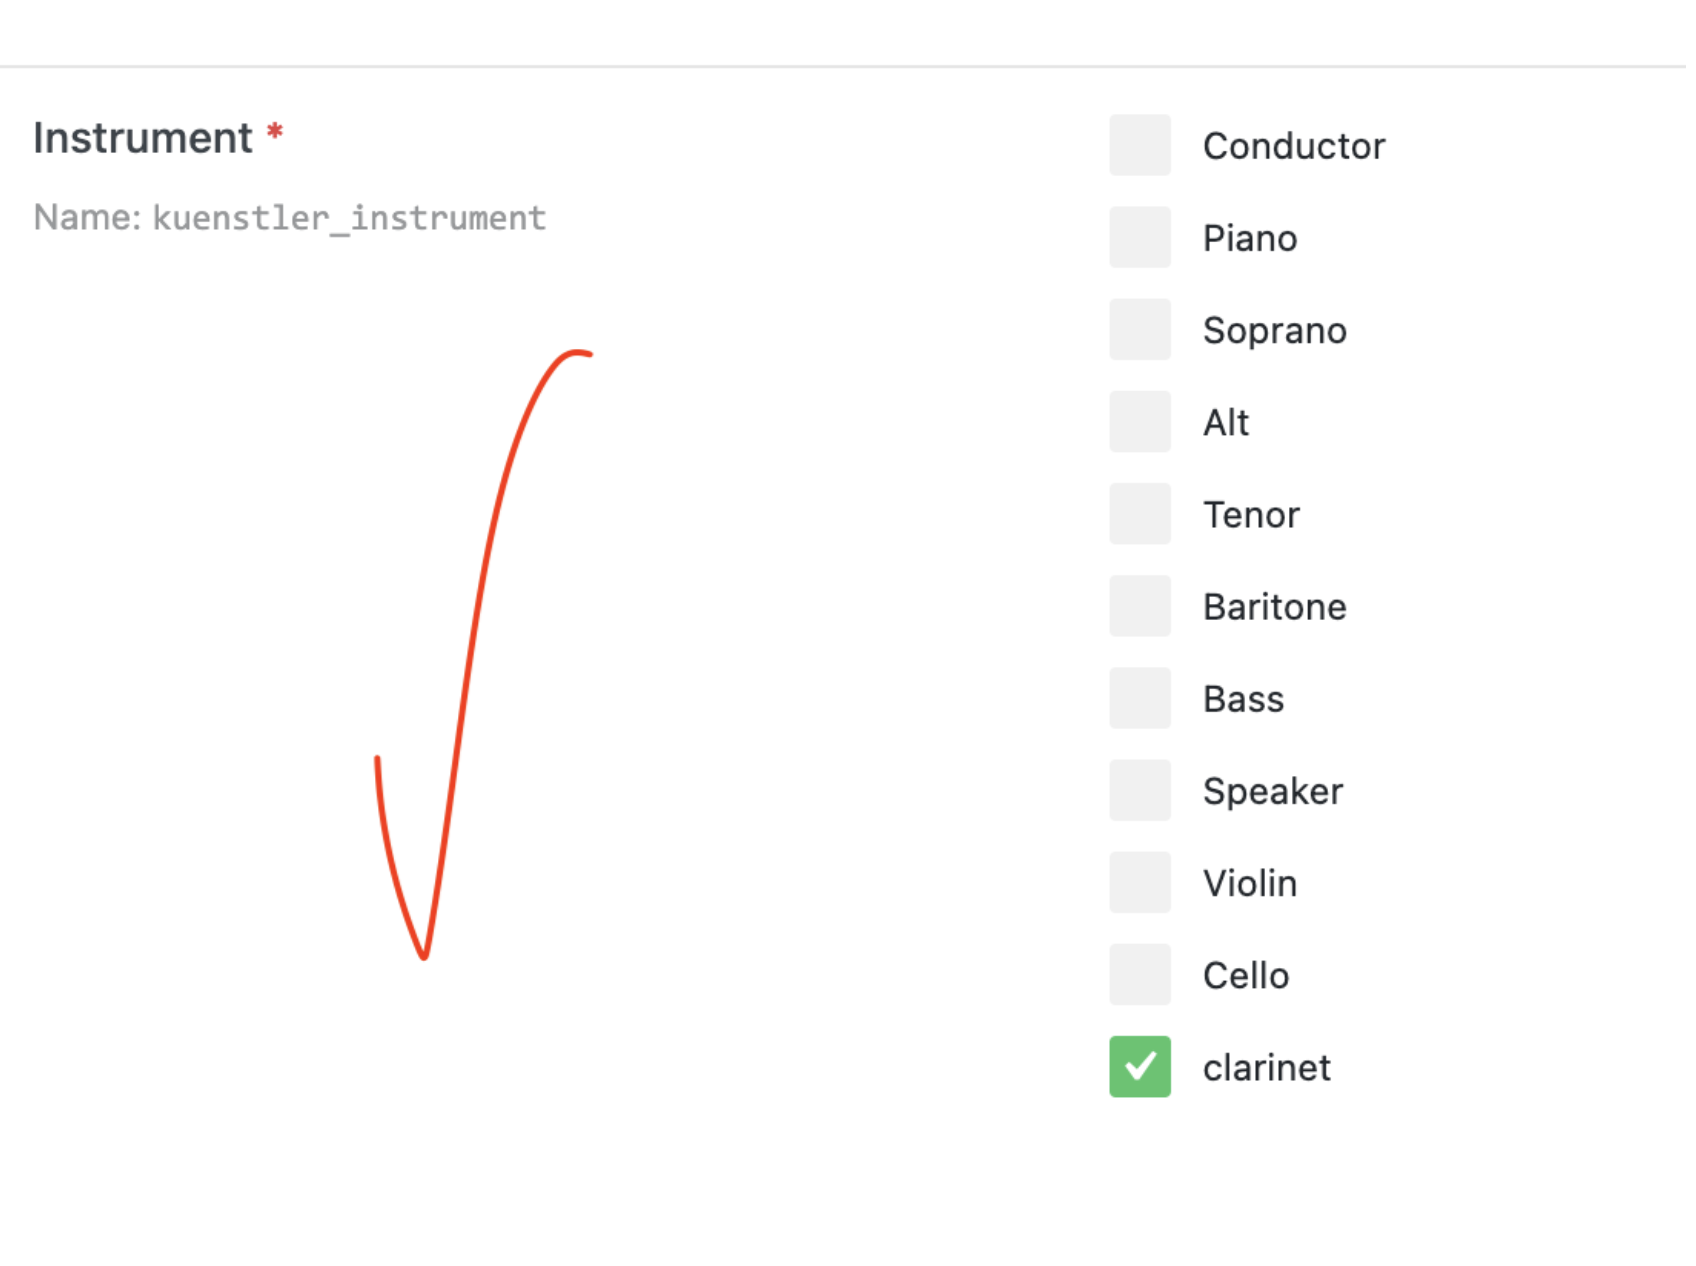The width and height of the screenshot is (1696, 1266).
Task: Select the Violin checkbox
Action: tap(1139, 882)
